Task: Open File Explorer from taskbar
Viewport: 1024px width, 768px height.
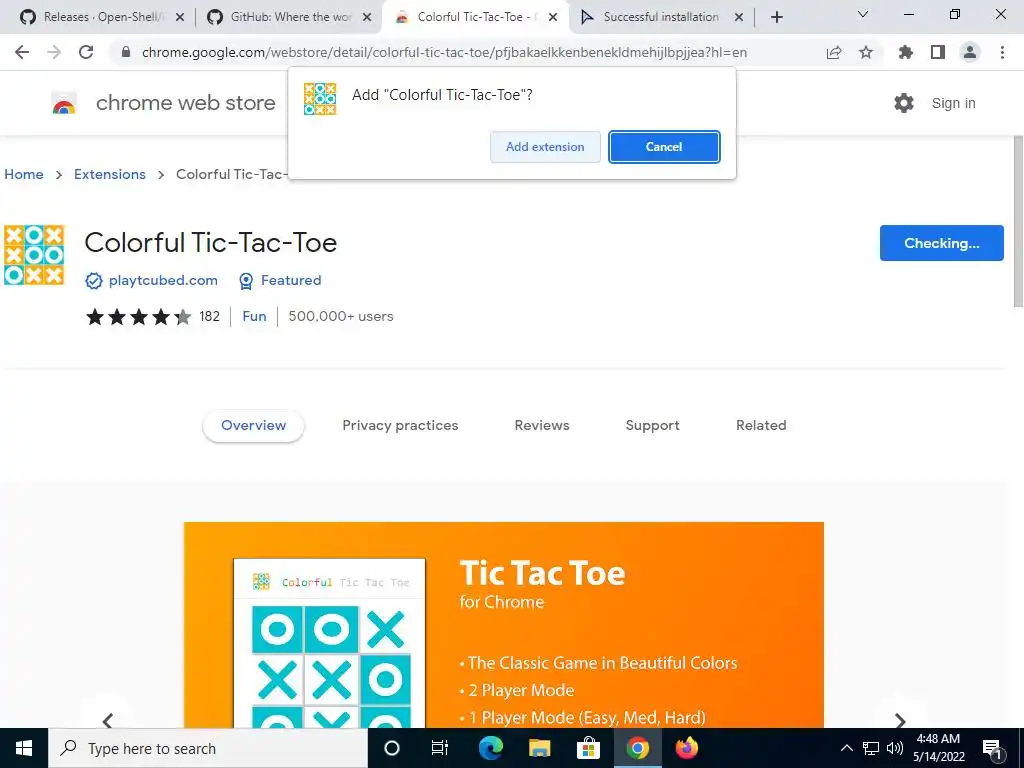Action: [x=539, y=748]
